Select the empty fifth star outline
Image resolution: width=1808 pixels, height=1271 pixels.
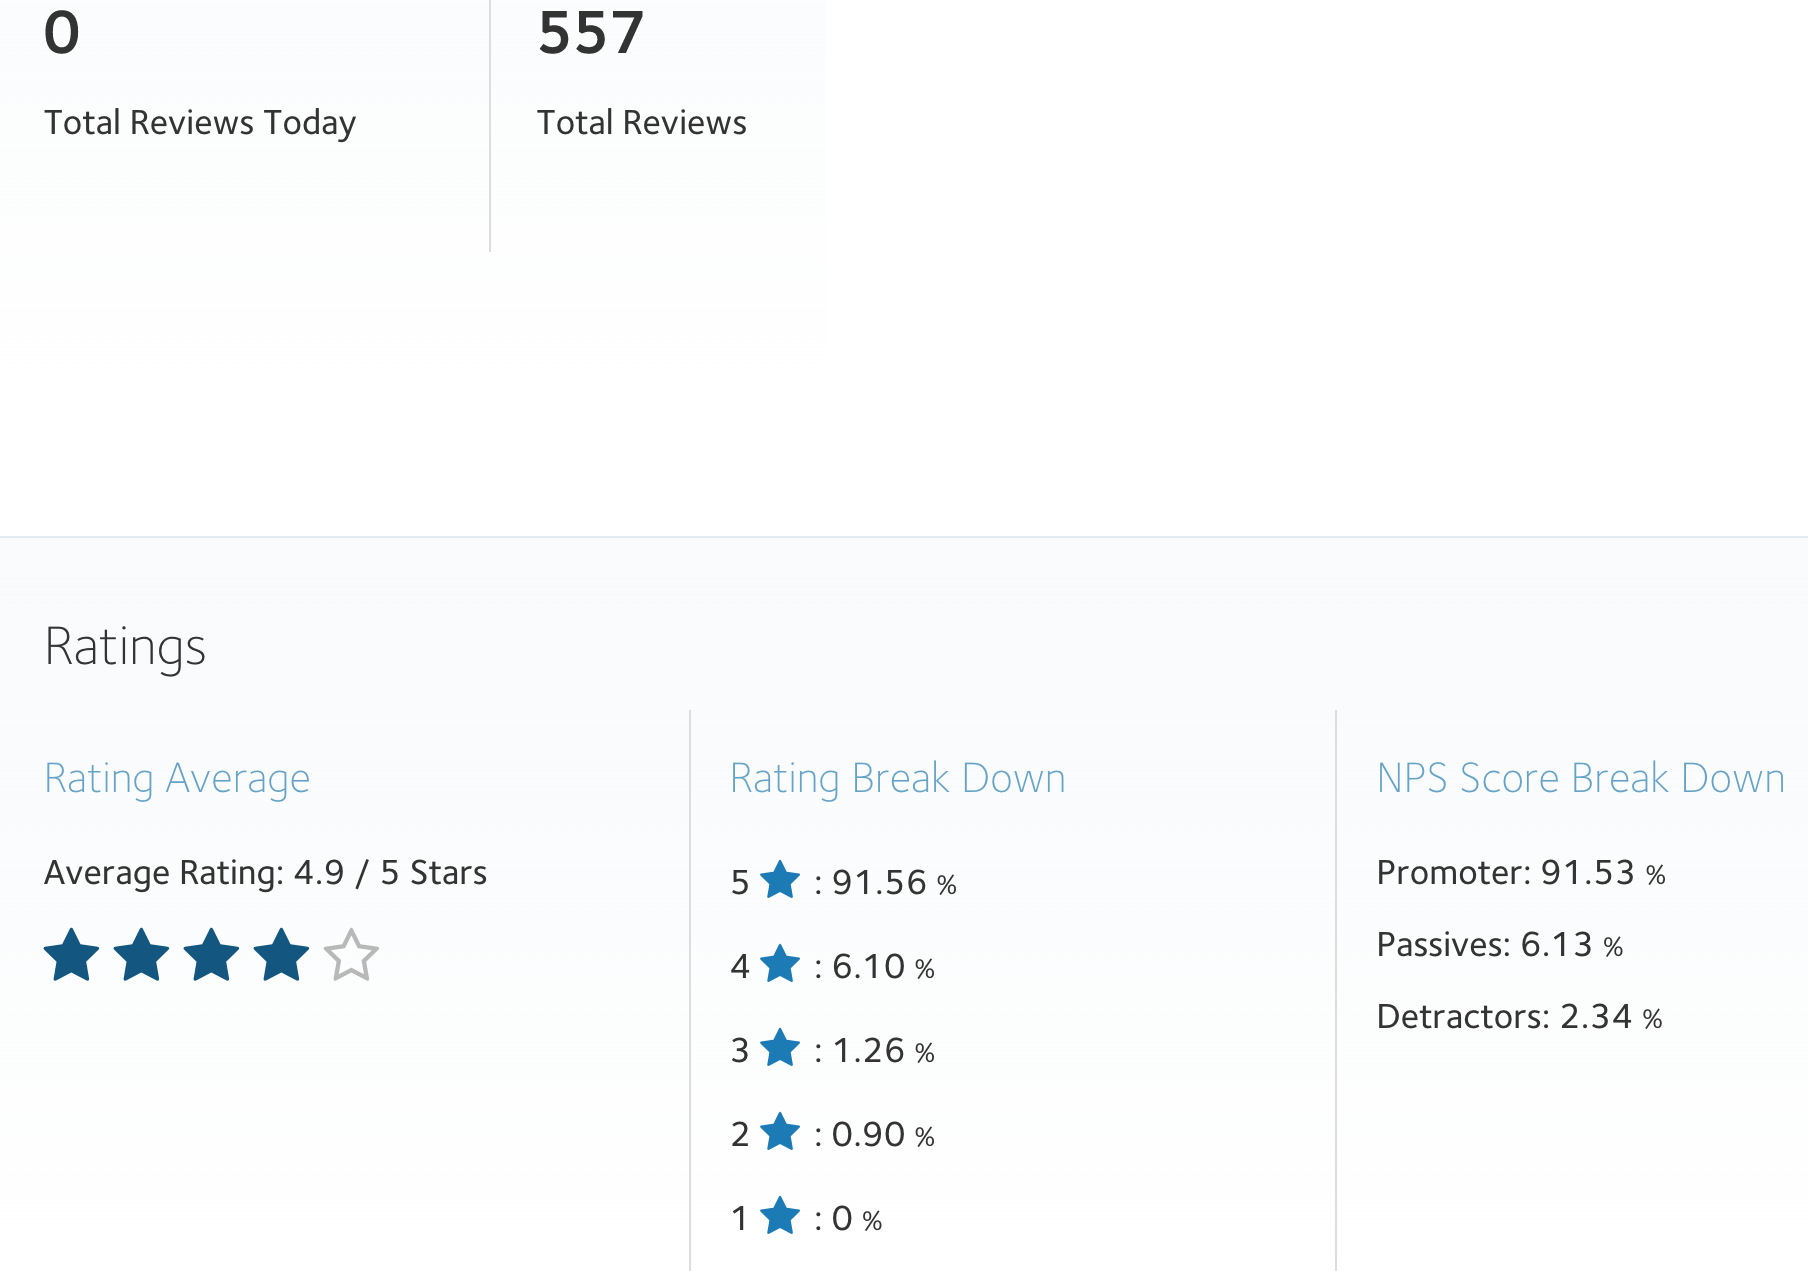click(x=351, y=955)
